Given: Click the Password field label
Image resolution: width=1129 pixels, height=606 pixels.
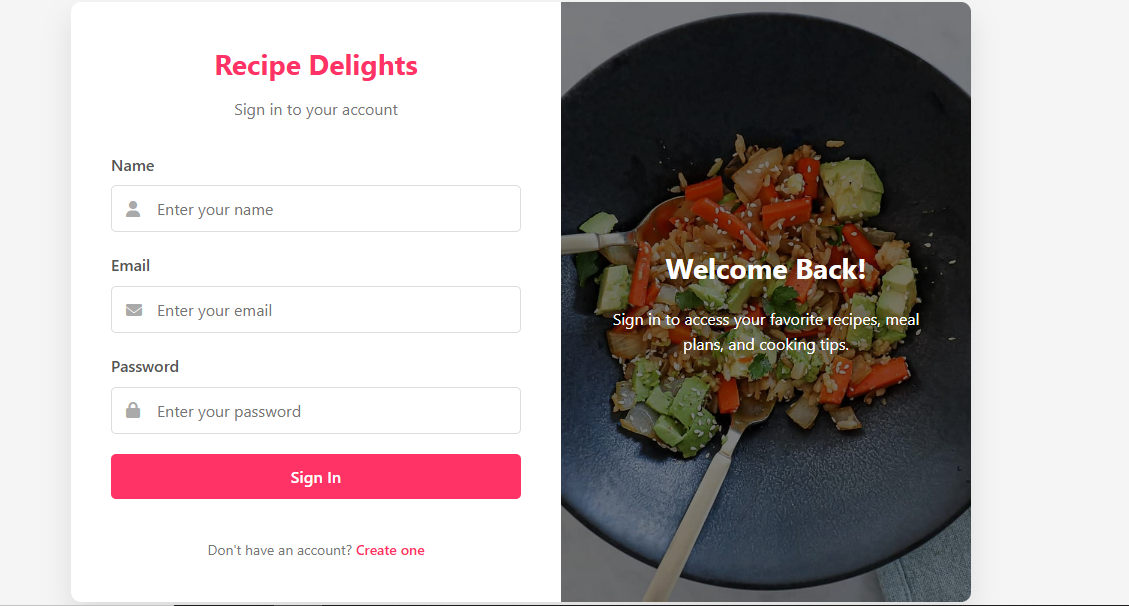Looking at the screenshot, I should click(145, 366).
